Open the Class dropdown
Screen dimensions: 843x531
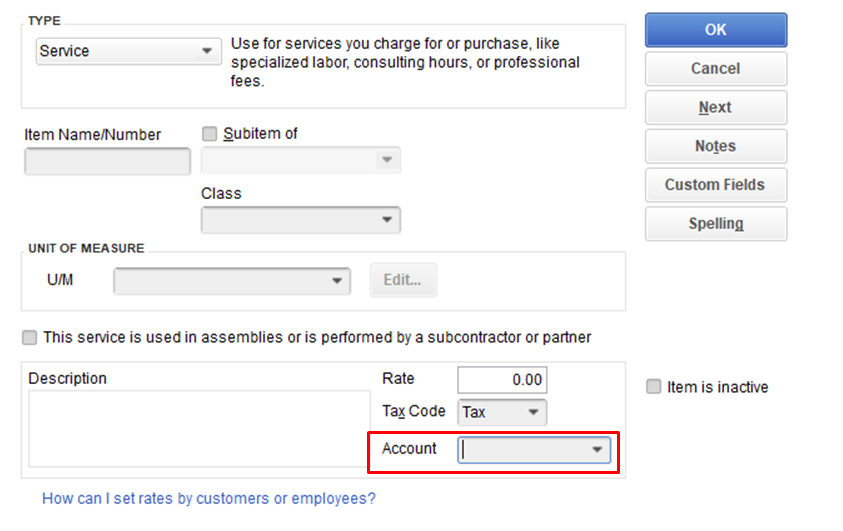[386, 220]
